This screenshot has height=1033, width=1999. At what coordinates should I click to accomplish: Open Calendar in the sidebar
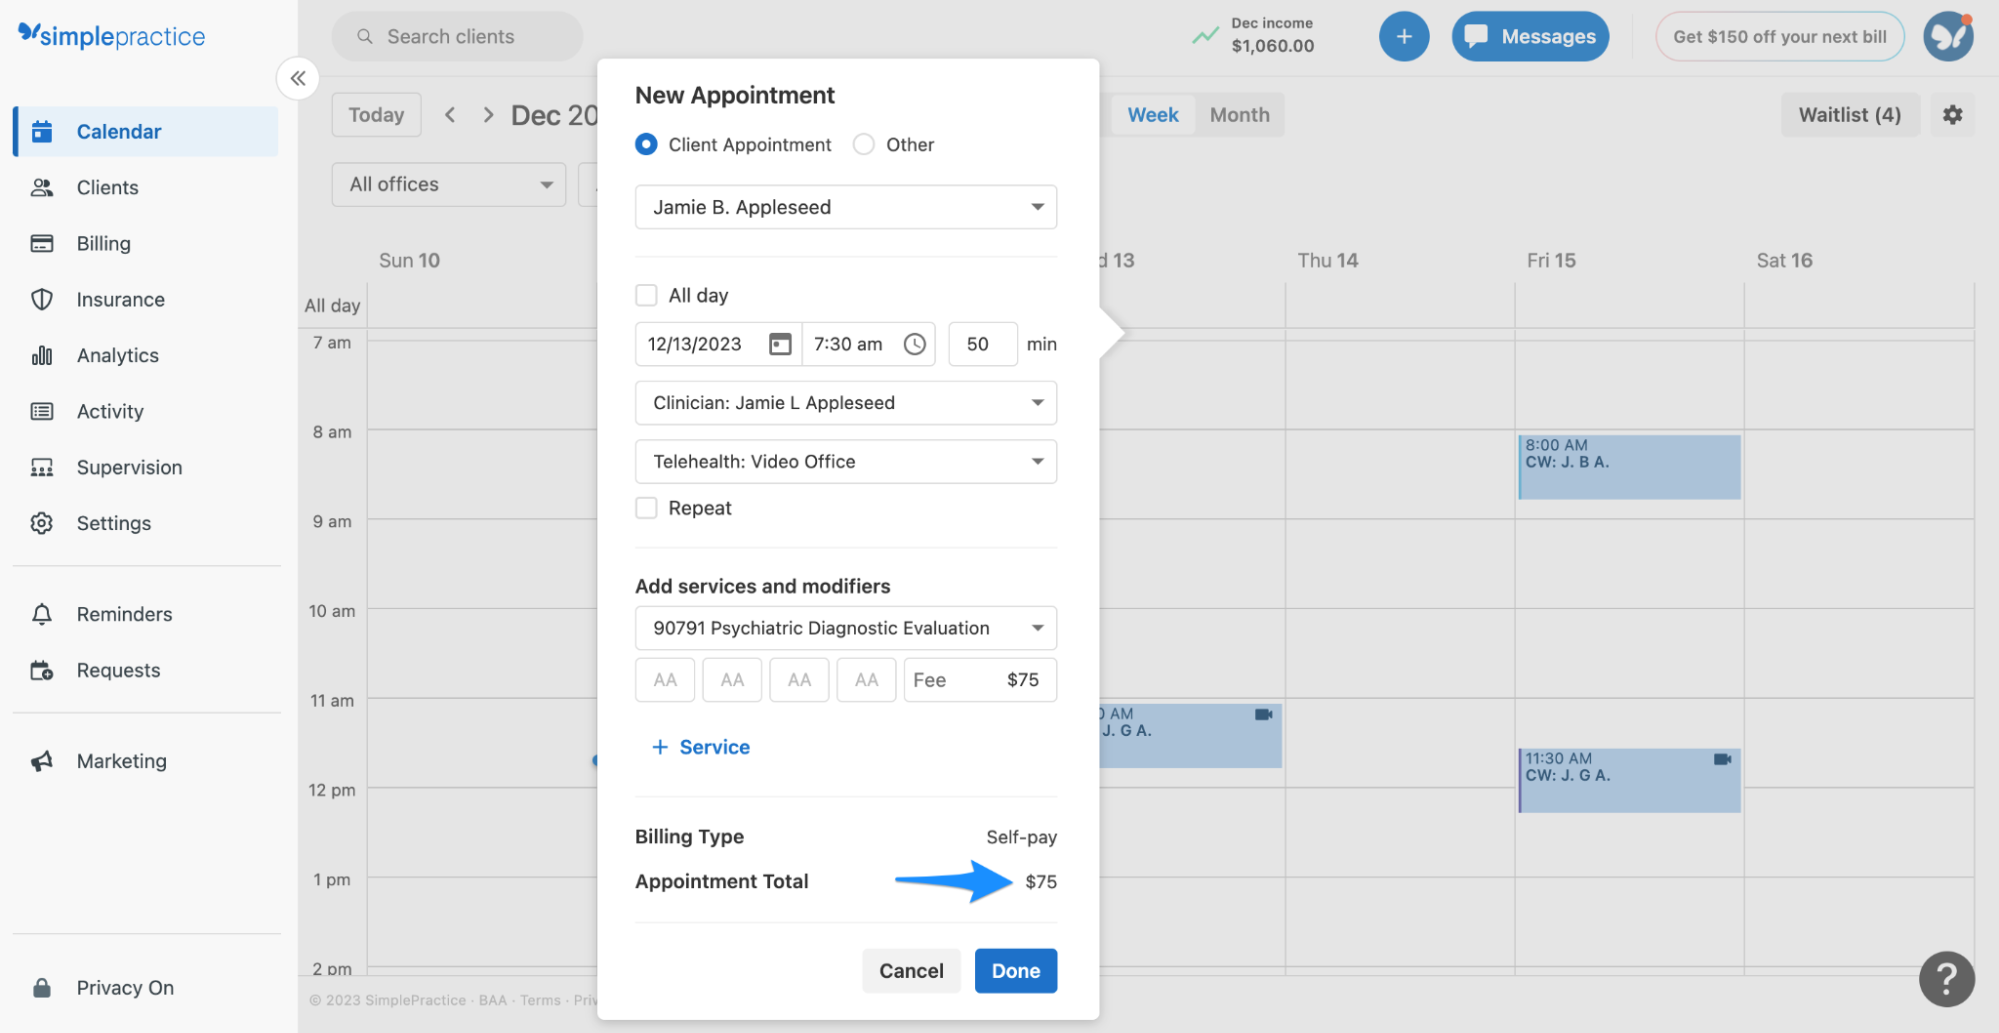point(147,131)
